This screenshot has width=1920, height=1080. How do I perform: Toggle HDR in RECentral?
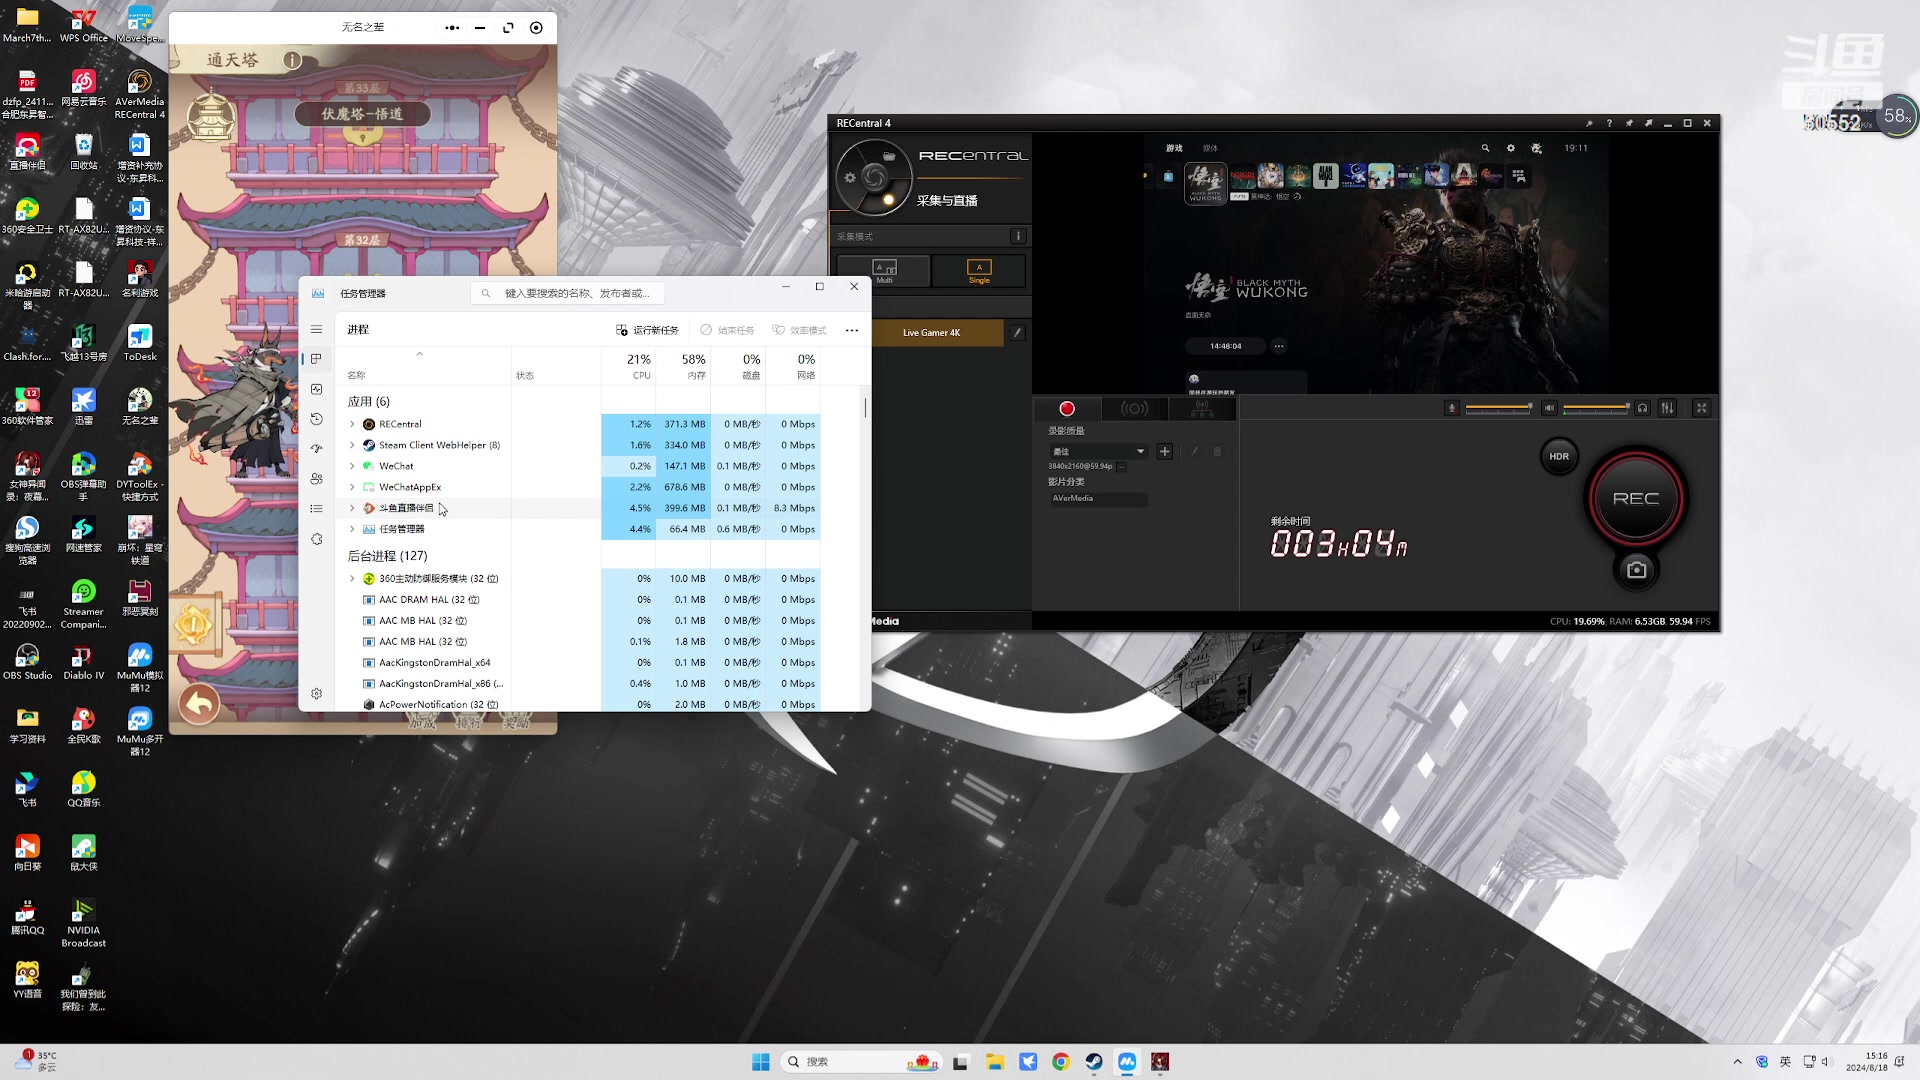(x=1559, y=456)
